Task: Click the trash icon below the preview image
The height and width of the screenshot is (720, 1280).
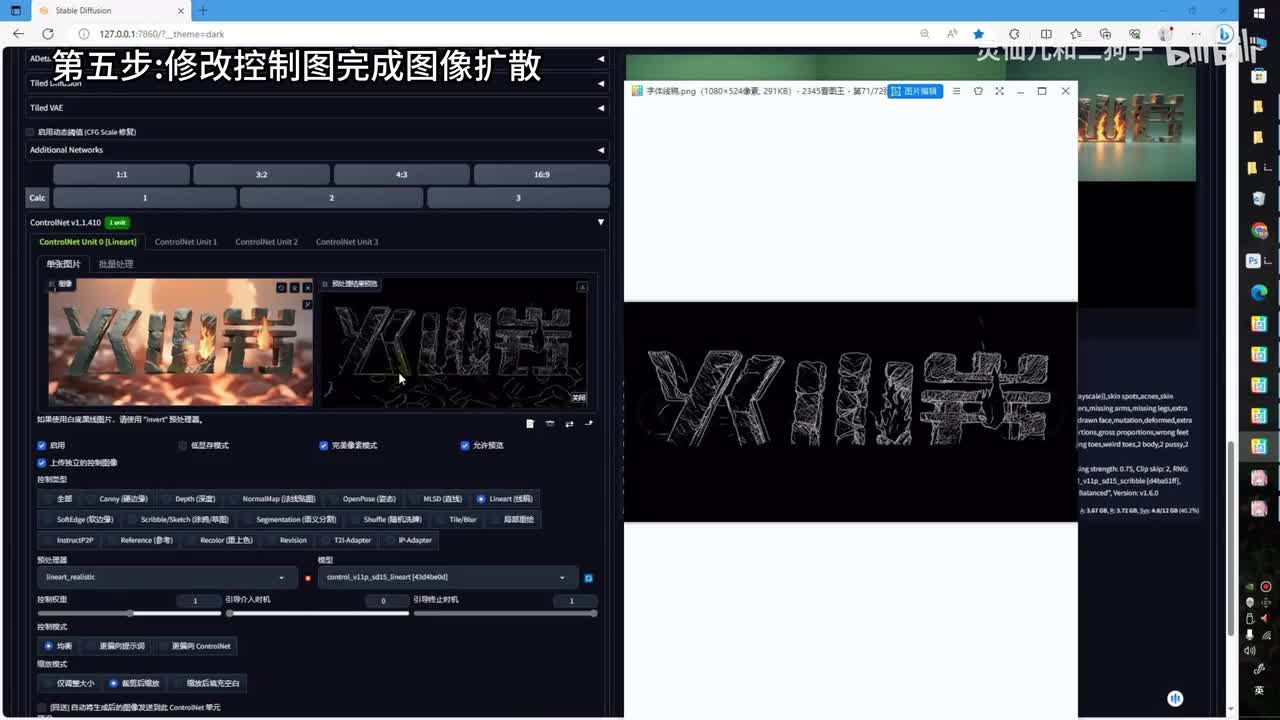Action: pyautogui.click(x=530, y=424)
